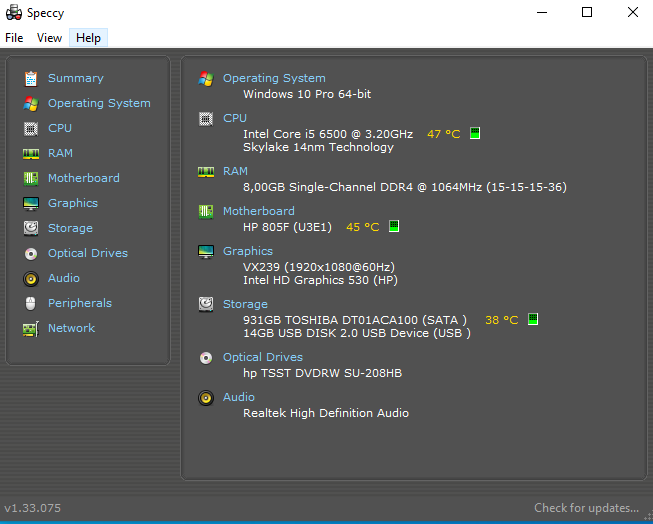This screenshot has height=524, width=653.
Task: Click Intel Core i5 6500 @ 3.20GHz text
Action: coord(328,134)
